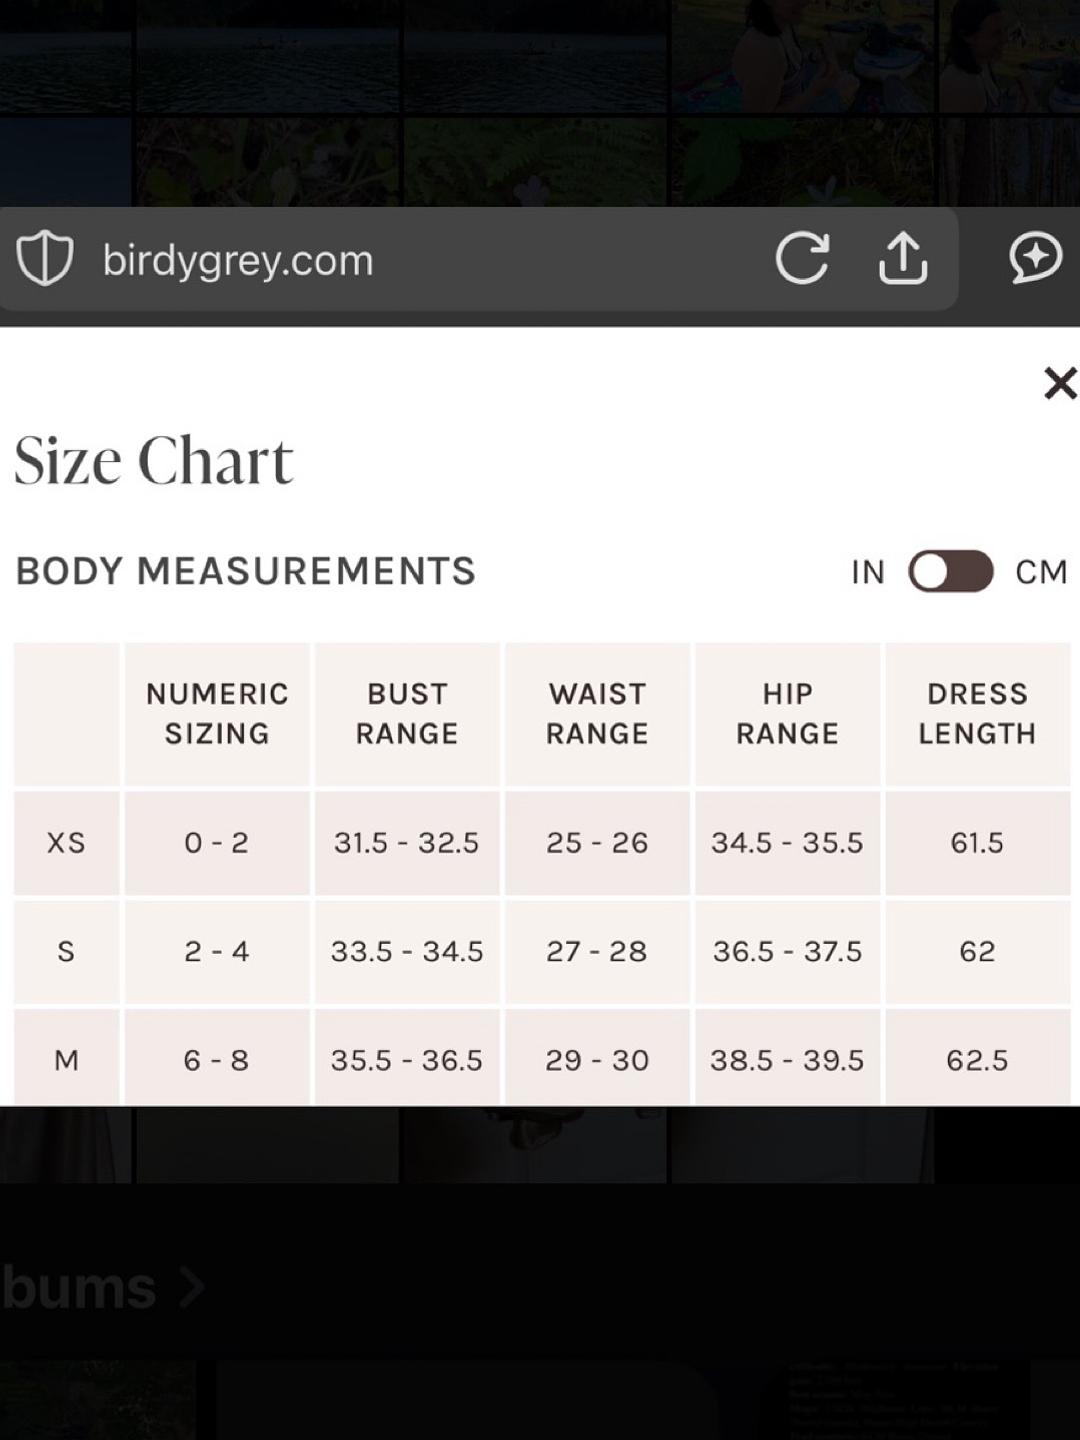1080x1440 pixels.
Task: Open the chat sparkle icon
Action: [1035, 258]
